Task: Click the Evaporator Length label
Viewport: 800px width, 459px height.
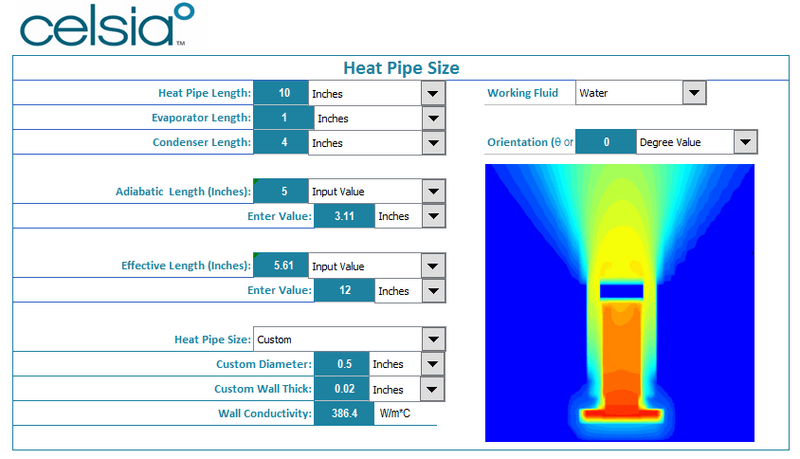Action: click(202, 118)
